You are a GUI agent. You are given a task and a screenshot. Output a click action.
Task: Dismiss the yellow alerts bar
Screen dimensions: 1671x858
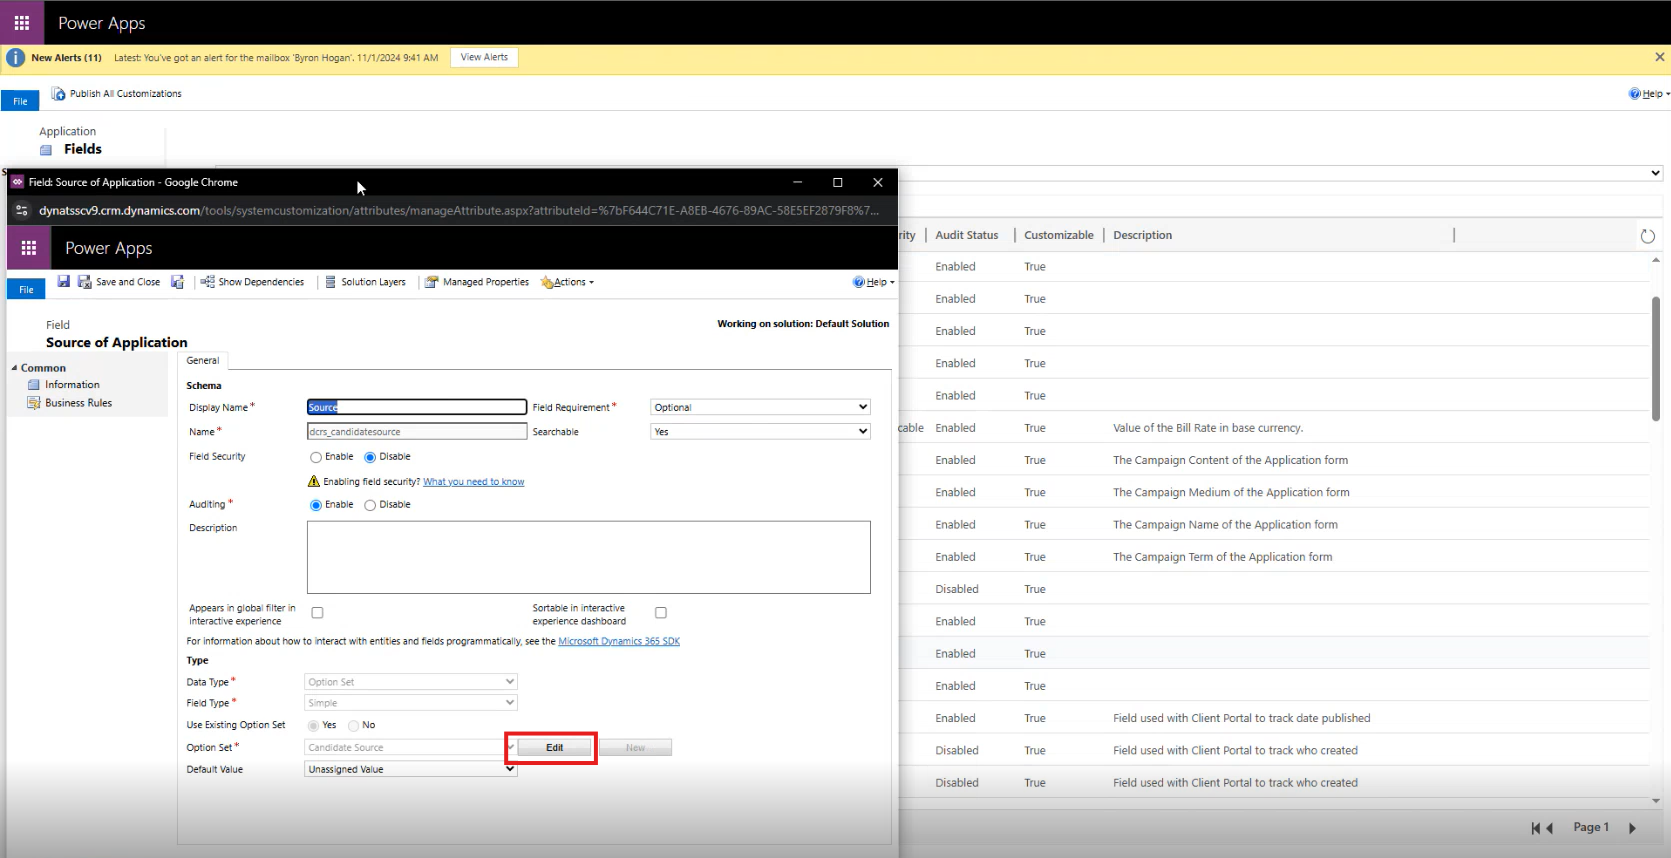coord(1660,57)
